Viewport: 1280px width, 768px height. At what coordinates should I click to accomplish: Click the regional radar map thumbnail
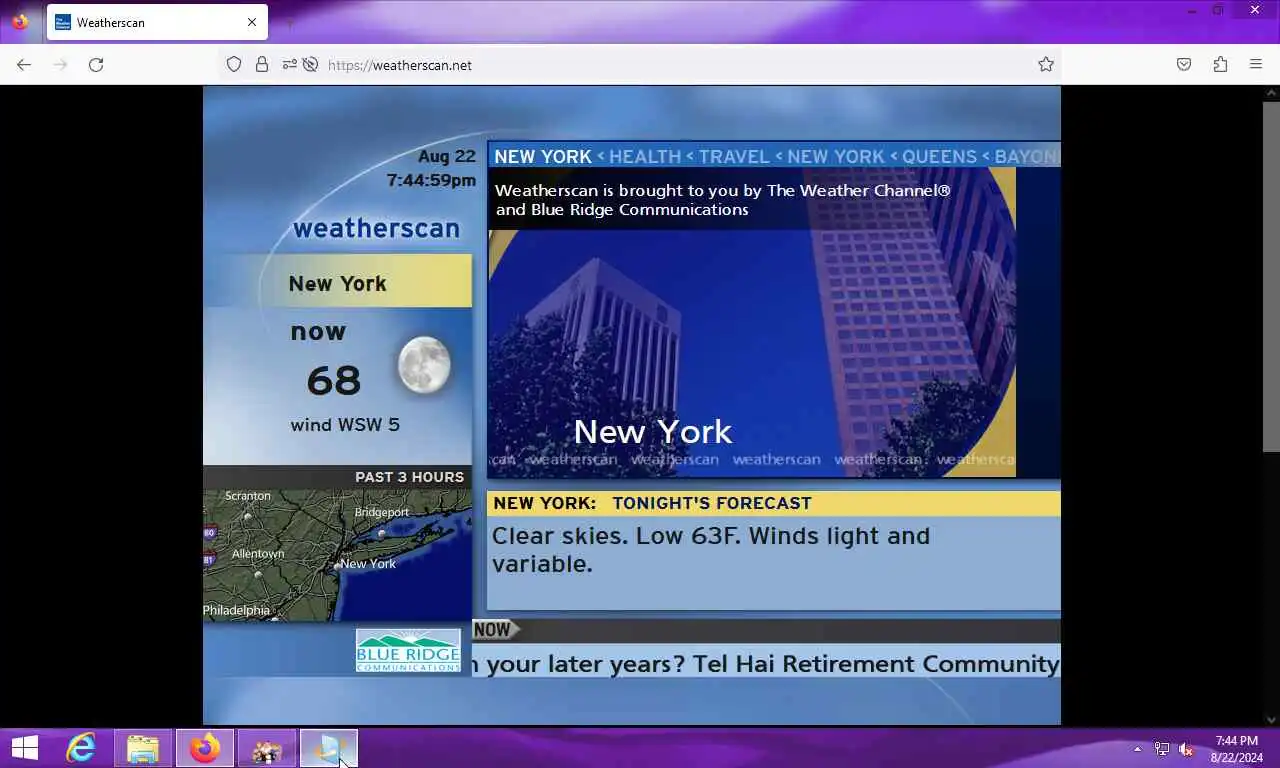coord(337,555)
